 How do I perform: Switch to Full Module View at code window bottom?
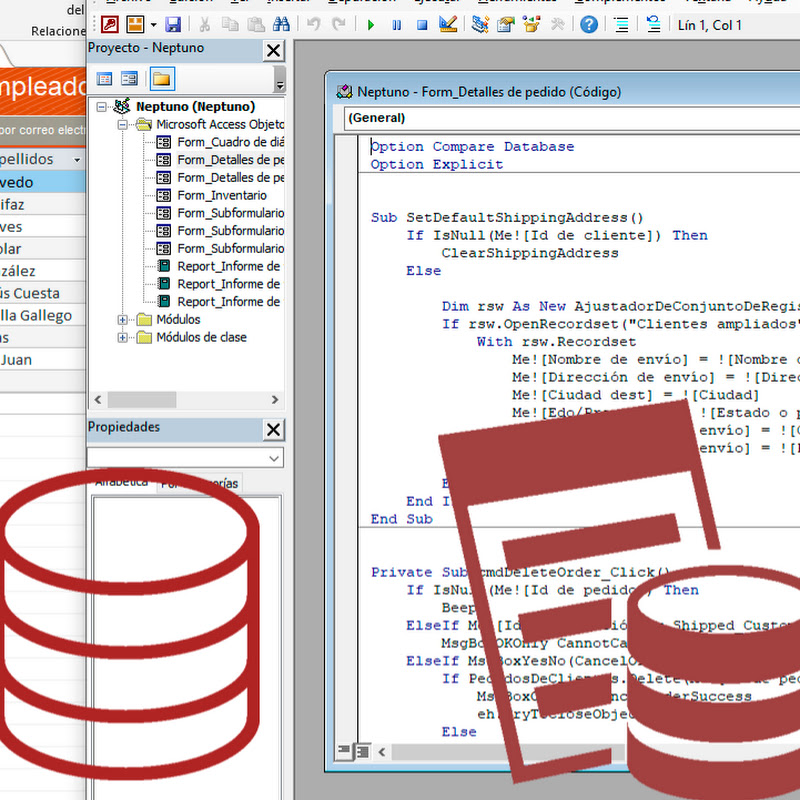coord(363,753)
